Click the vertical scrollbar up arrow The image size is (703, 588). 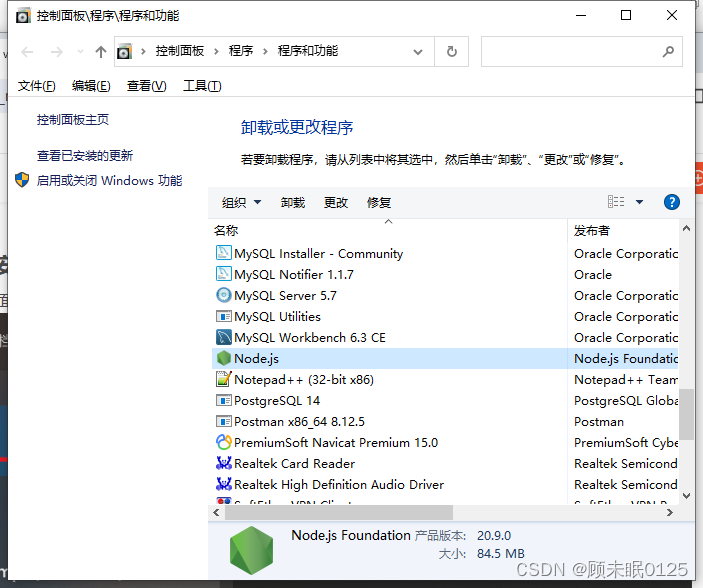[686, 228]
